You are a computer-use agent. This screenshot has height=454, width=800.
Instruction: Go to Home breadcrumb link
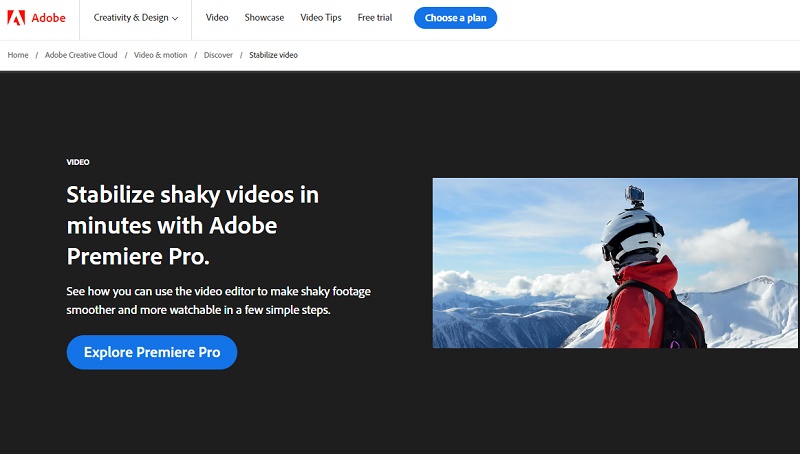coord(18,55)
